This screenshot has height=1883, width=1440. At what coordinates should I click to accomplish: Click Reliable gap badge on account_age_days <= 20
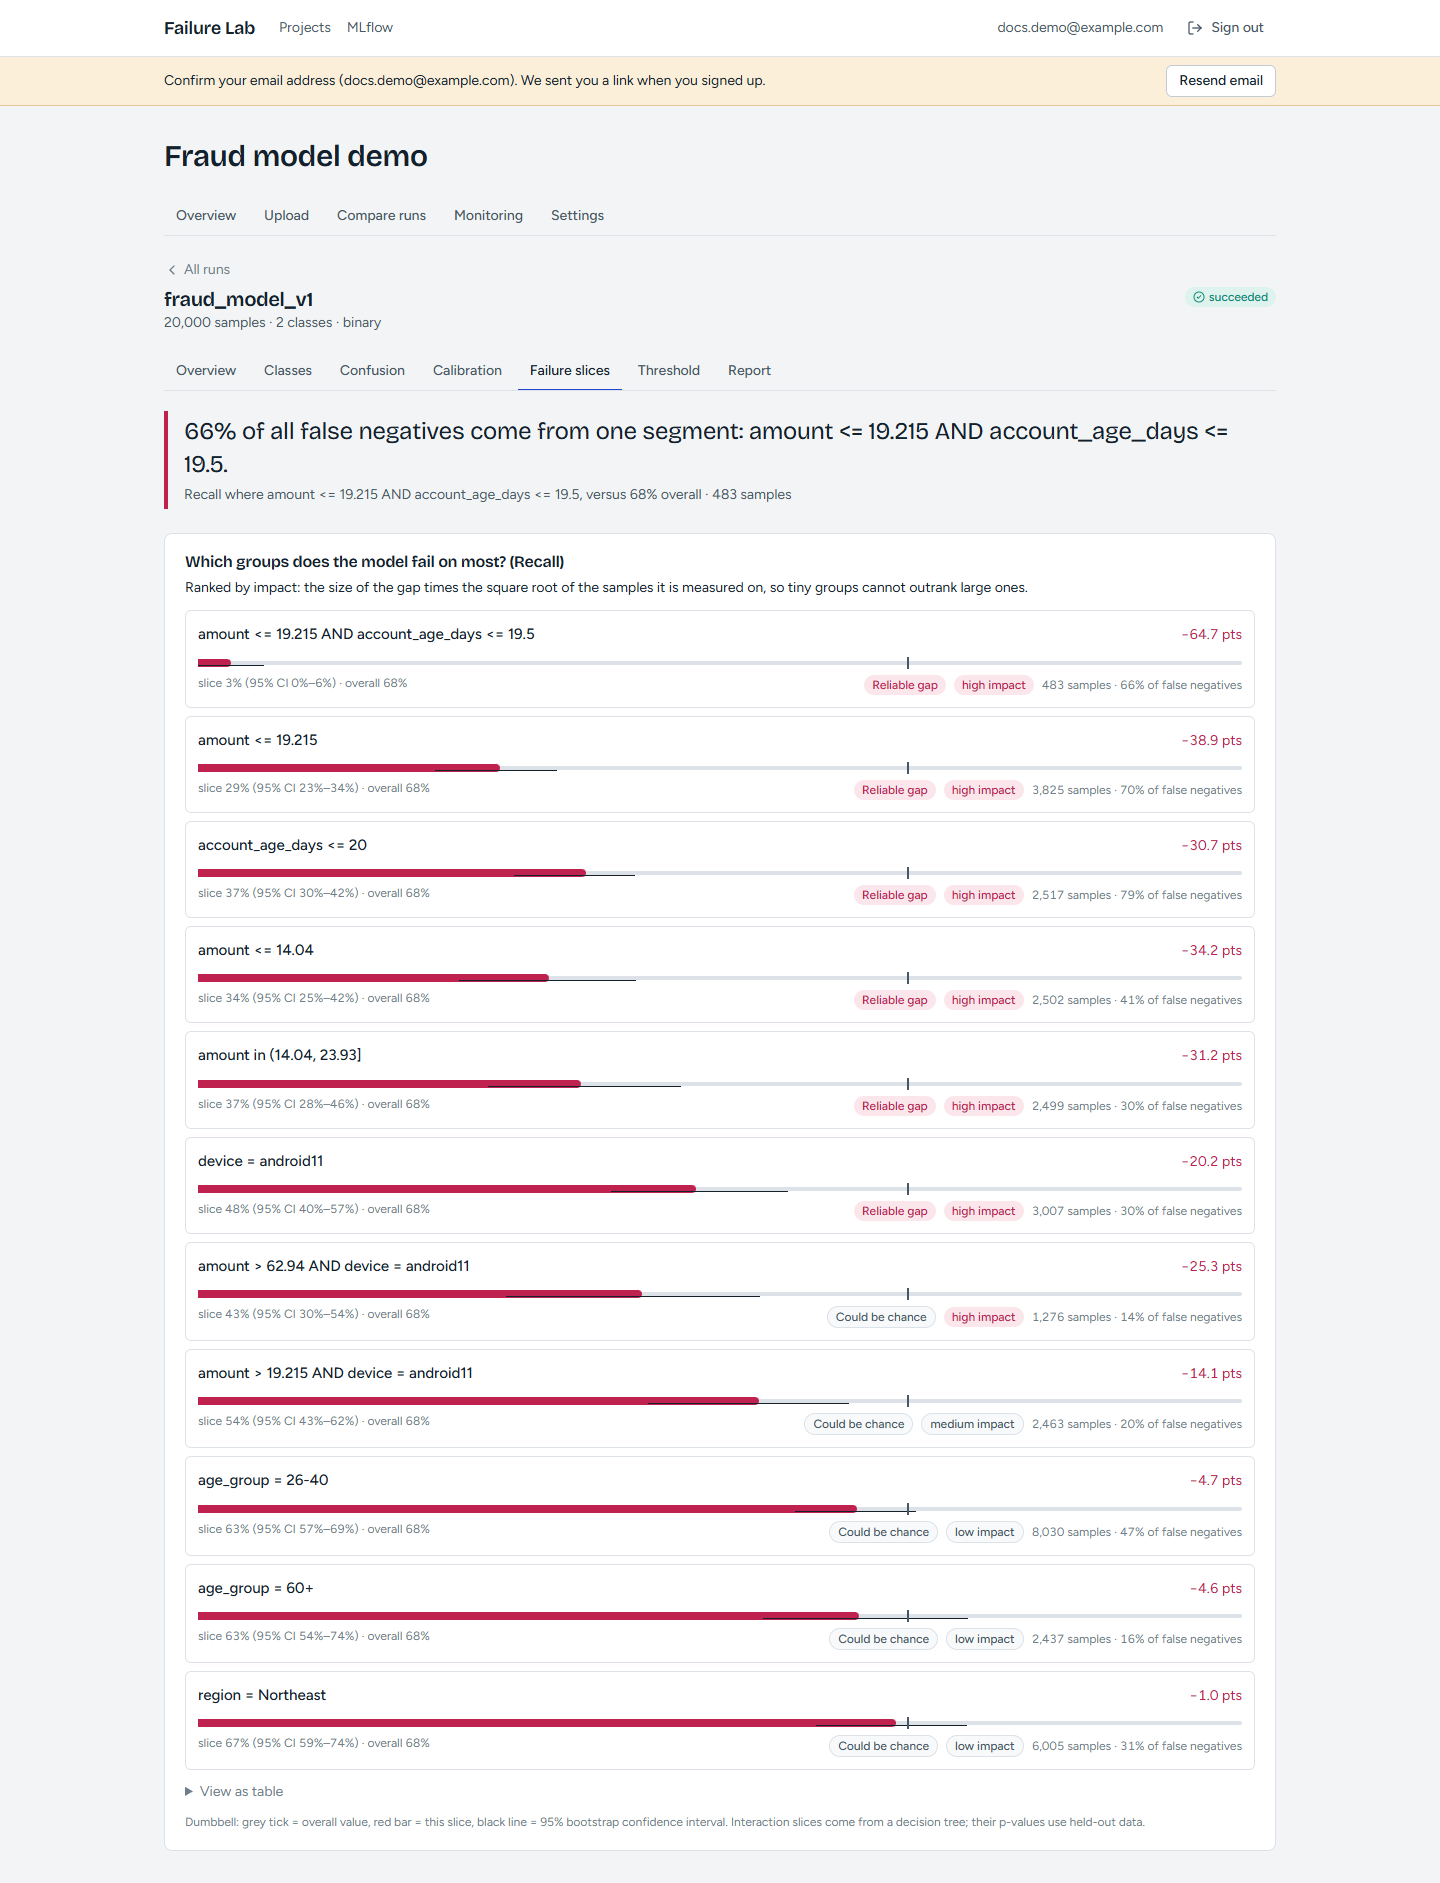tap(894, 896)
